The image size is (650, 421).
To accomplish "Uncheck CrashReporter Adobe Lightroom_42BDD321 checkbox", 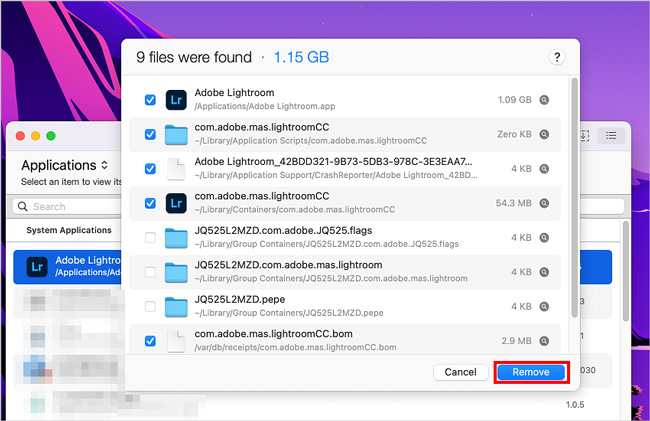I will tap(150, 169).
